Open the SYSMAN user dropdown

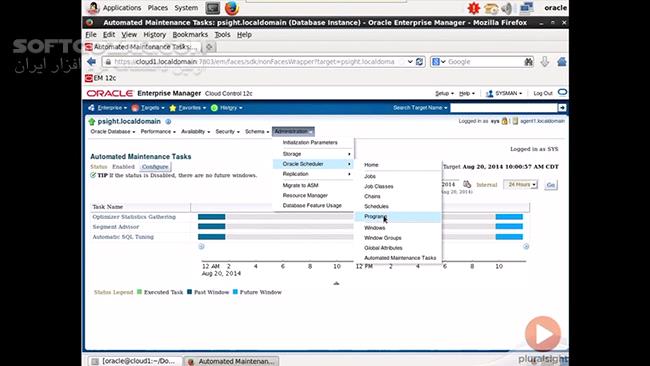pyautogui.click(x=504, y=93)
